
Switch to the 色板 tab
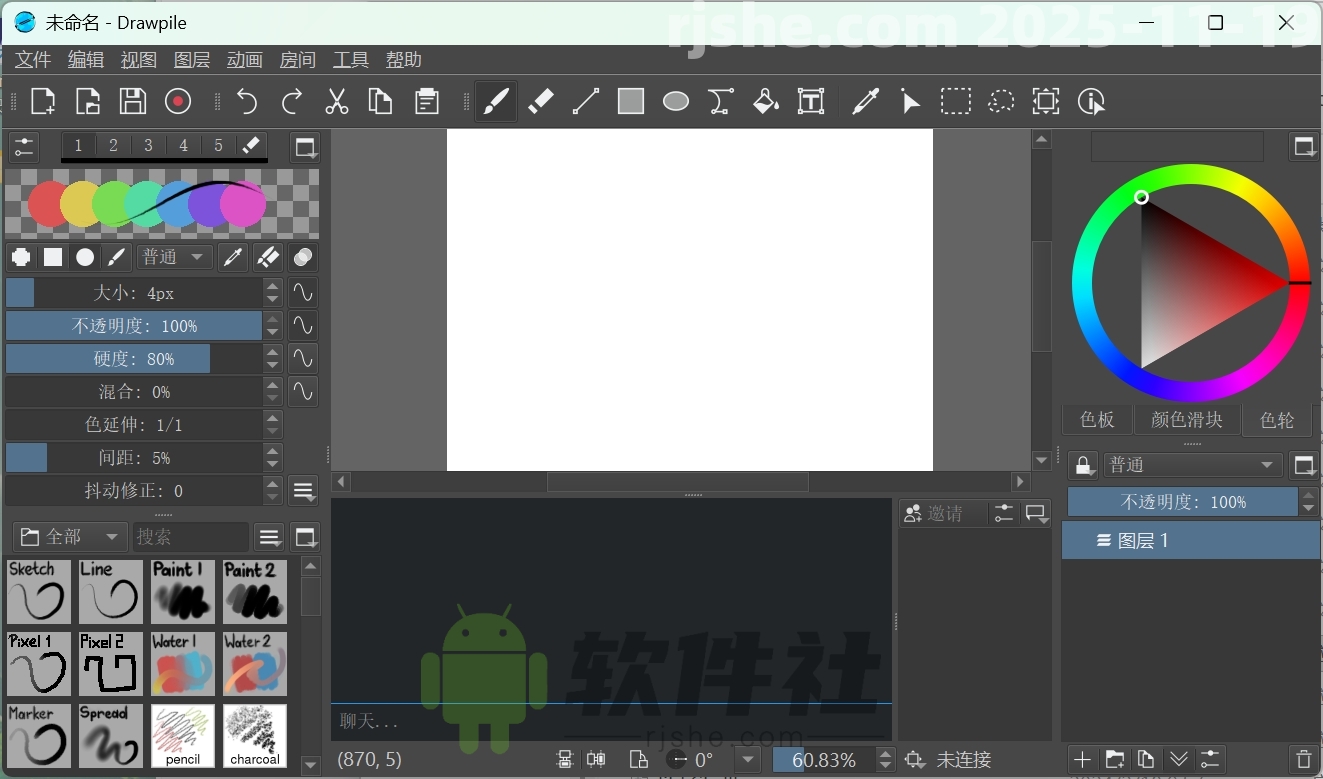[1096, 420]
